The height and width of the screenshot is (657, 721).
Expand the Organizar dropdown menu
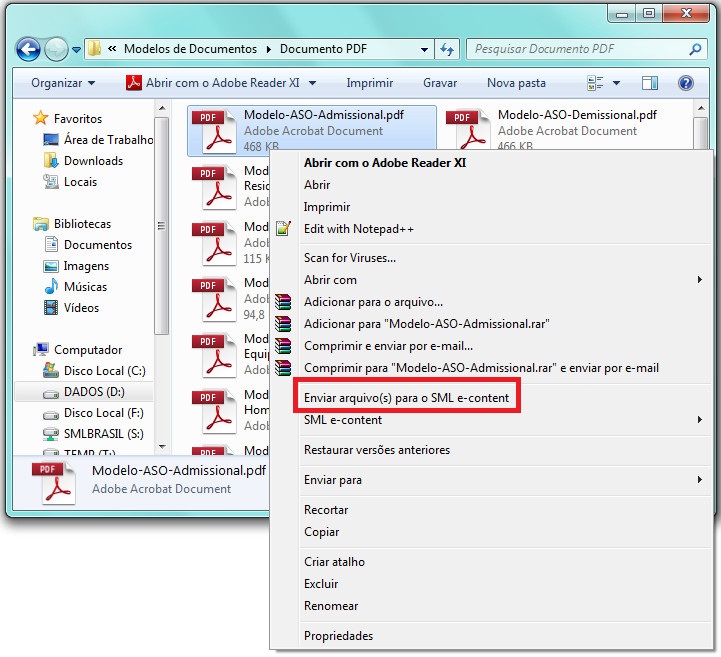click(x=63, y=83)
